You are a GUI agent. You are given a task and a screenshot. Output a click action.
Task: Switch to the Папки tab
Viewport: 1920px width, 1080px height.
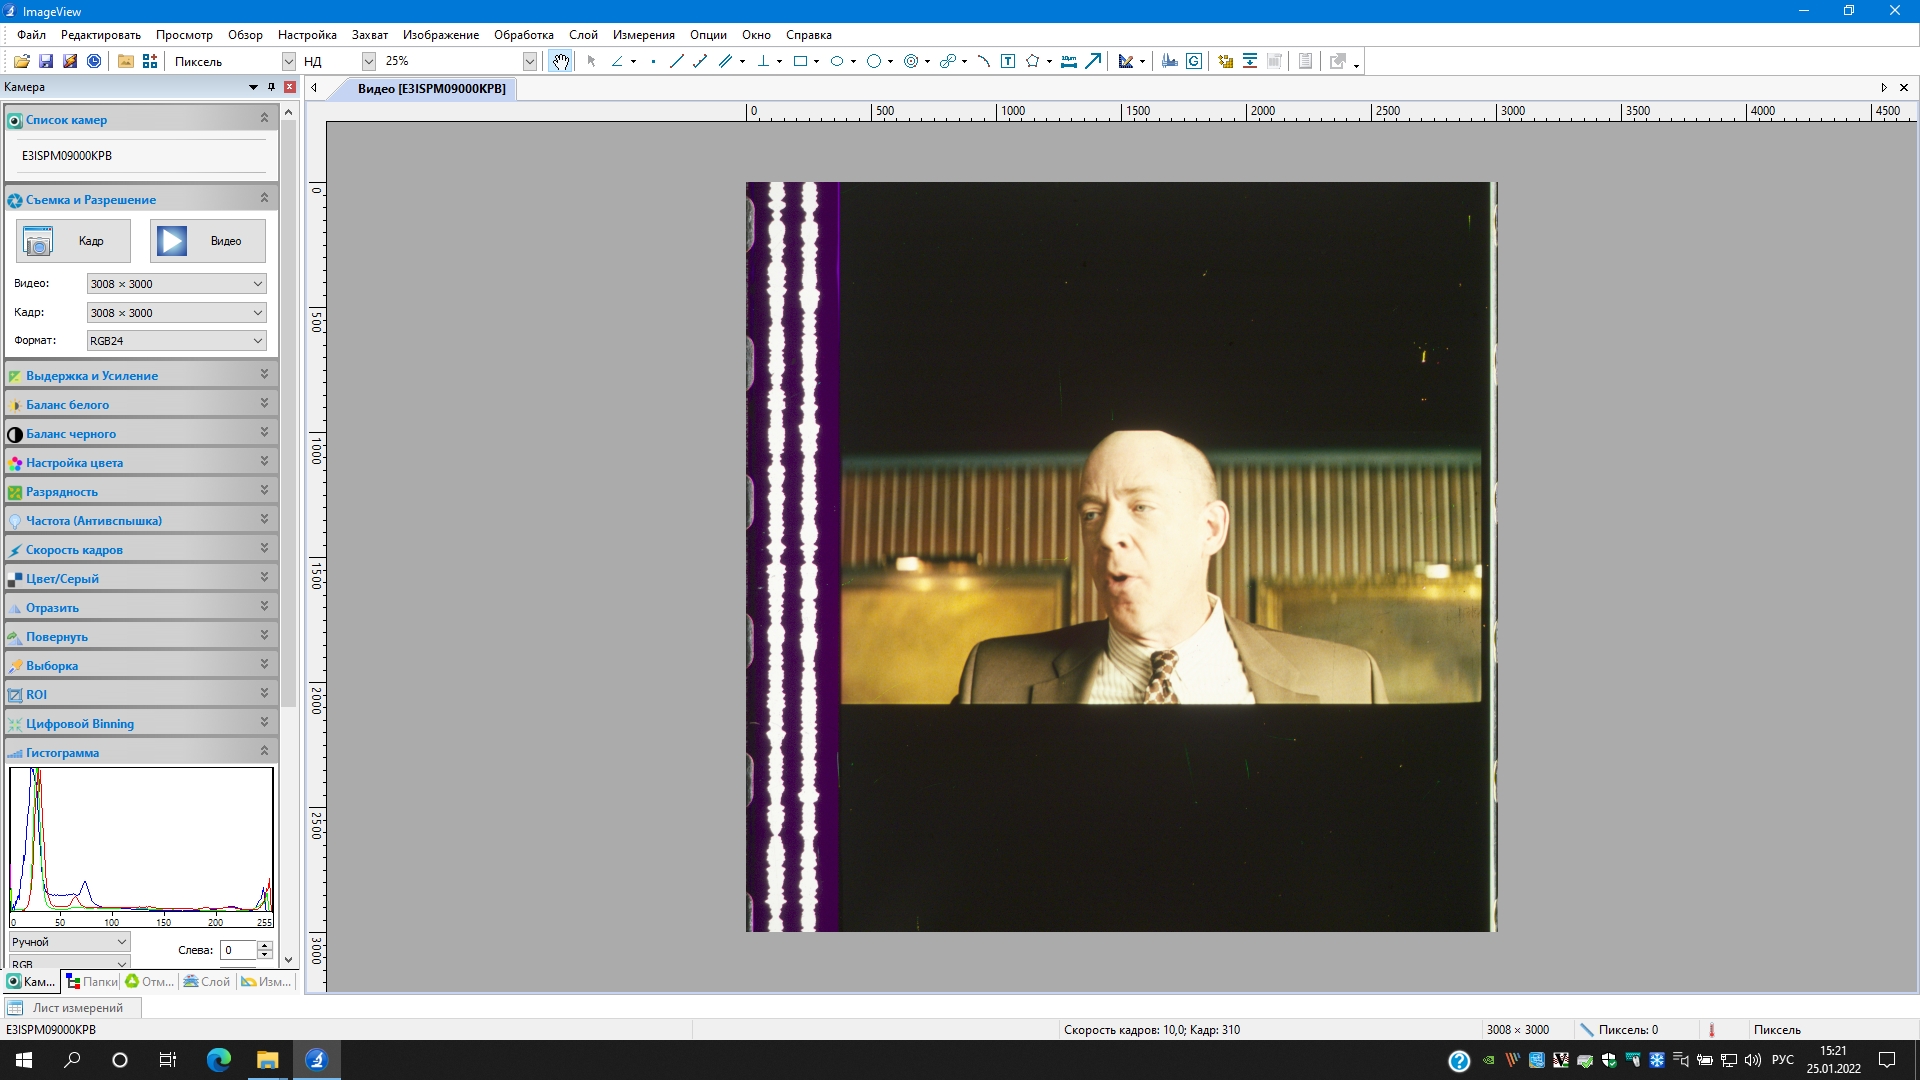tap(92, 982)
